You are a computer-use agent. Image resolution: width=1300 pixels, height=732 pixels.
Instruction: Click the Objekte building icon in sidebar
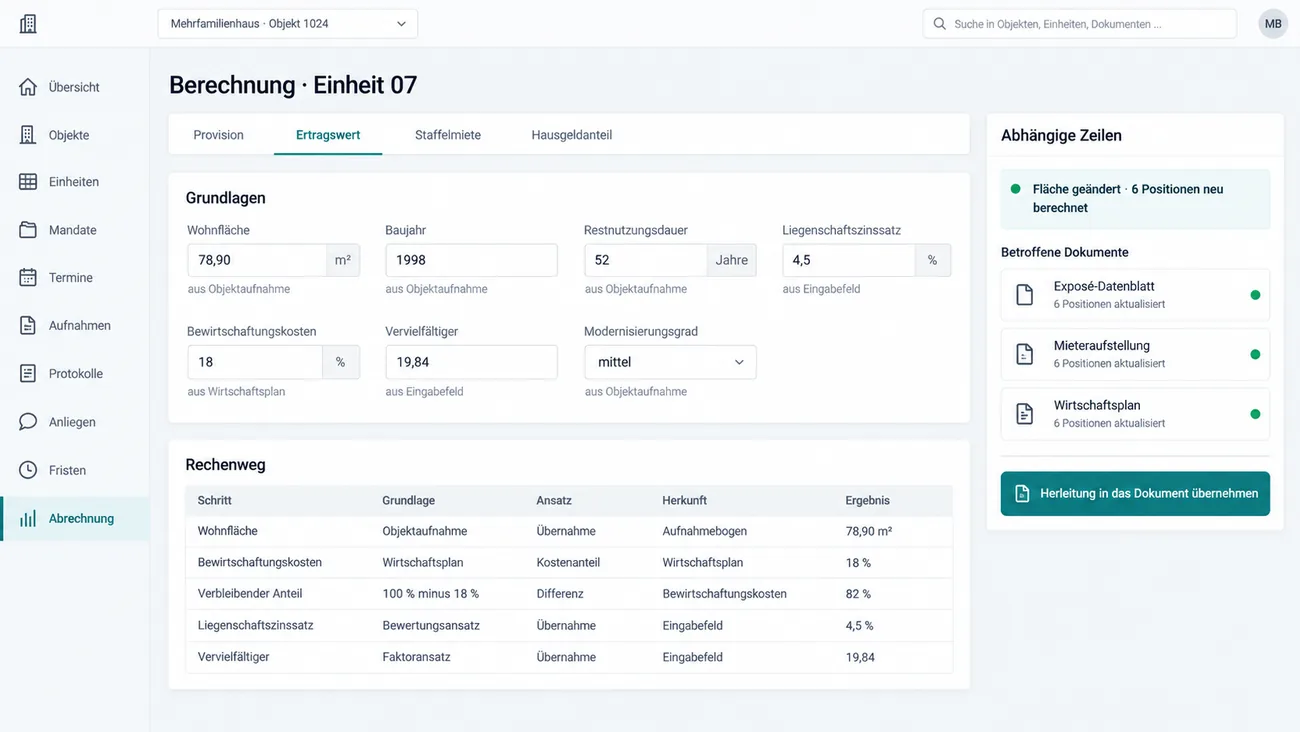click(x=28, y=135)
